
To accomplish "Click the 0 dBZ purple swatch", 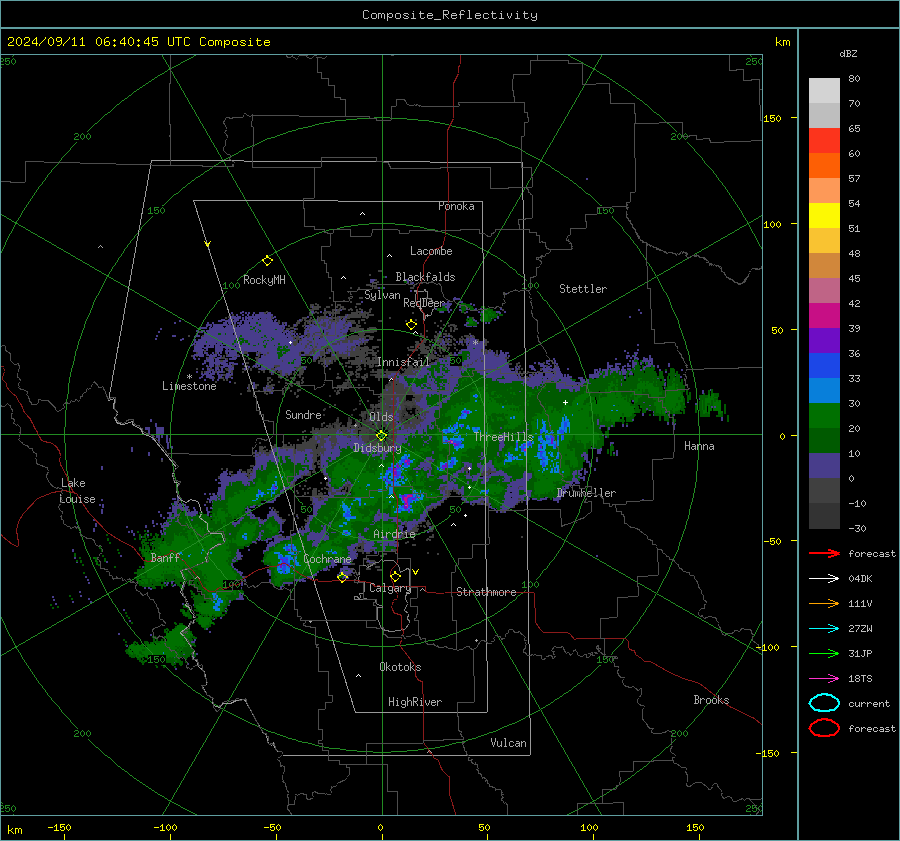I will pyautogui.click(x=824, y=465).
